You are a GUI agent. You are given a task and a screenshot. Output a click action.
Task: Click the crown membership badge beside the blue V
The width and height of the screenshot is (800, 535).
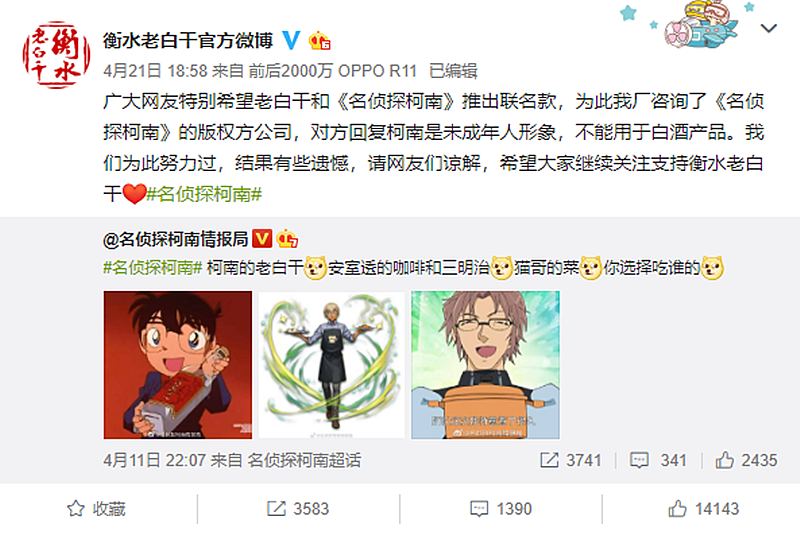click(x=319, y=40)
